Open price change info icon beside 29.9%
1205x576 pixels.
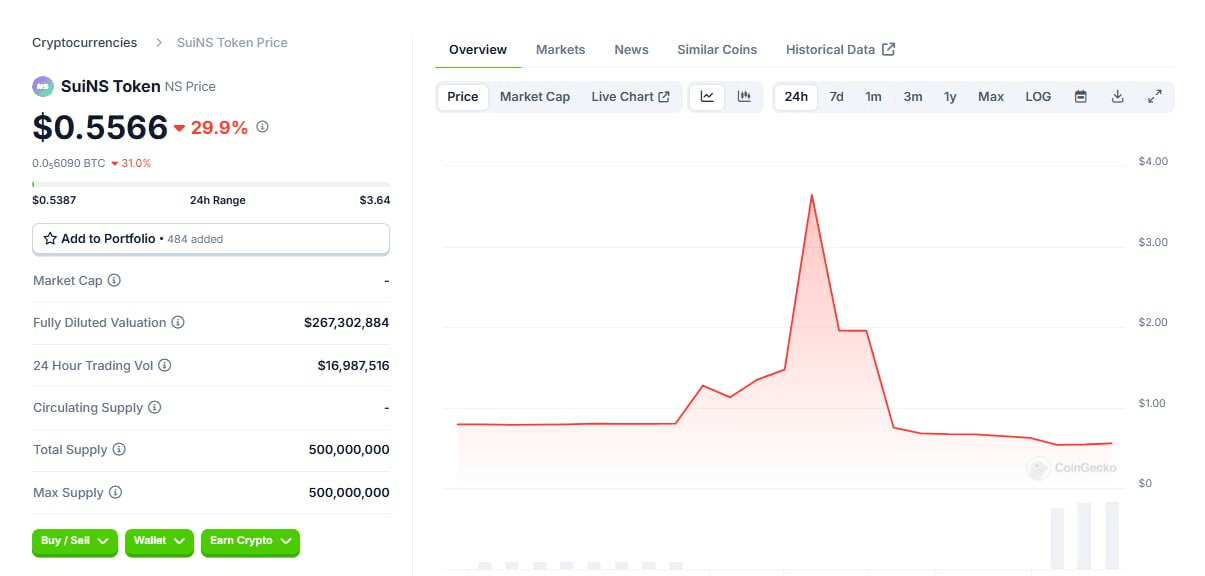pos(263,127)
